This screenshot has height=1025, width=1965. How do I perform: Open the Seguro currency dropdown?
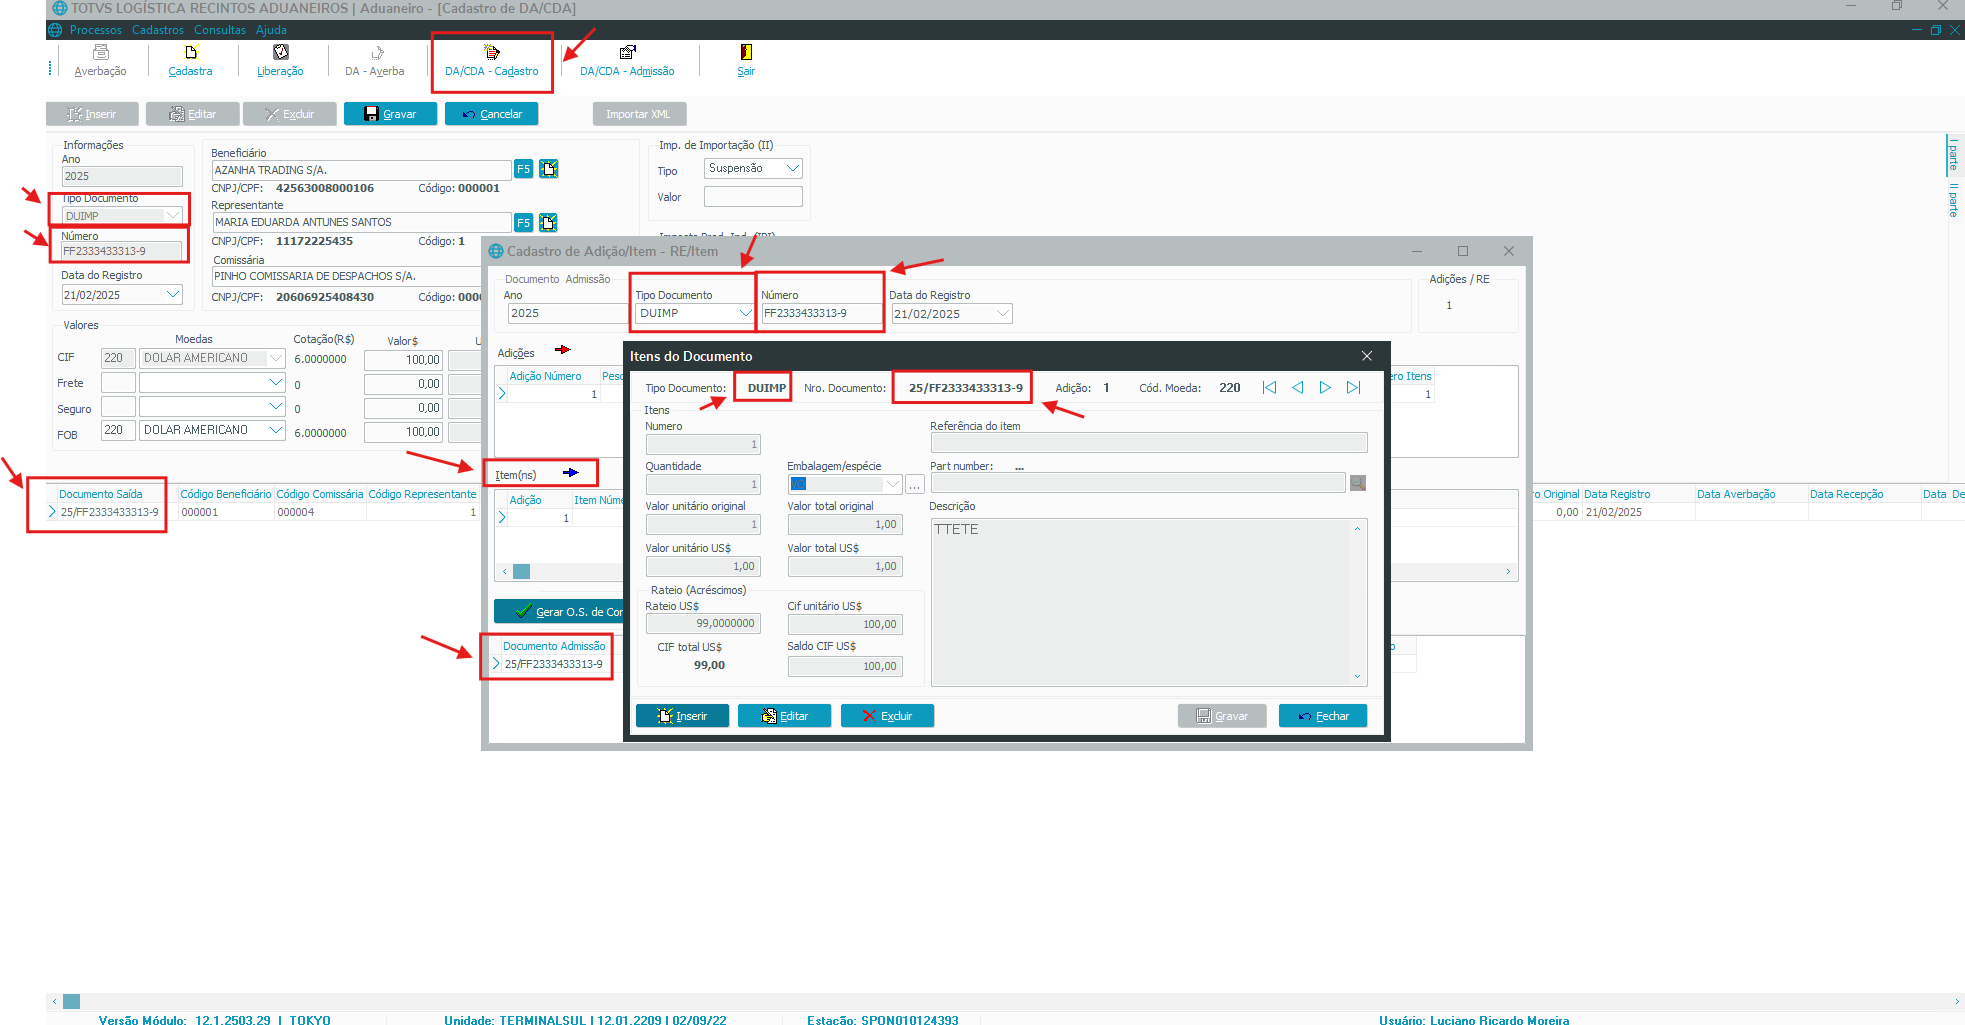coord(276,407)
